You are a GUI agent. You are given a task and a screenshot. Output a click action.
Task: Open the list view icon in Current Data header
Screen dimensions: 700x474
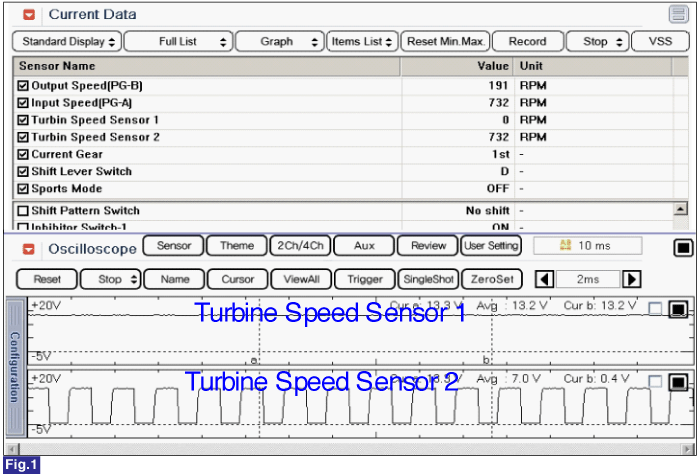678,14
